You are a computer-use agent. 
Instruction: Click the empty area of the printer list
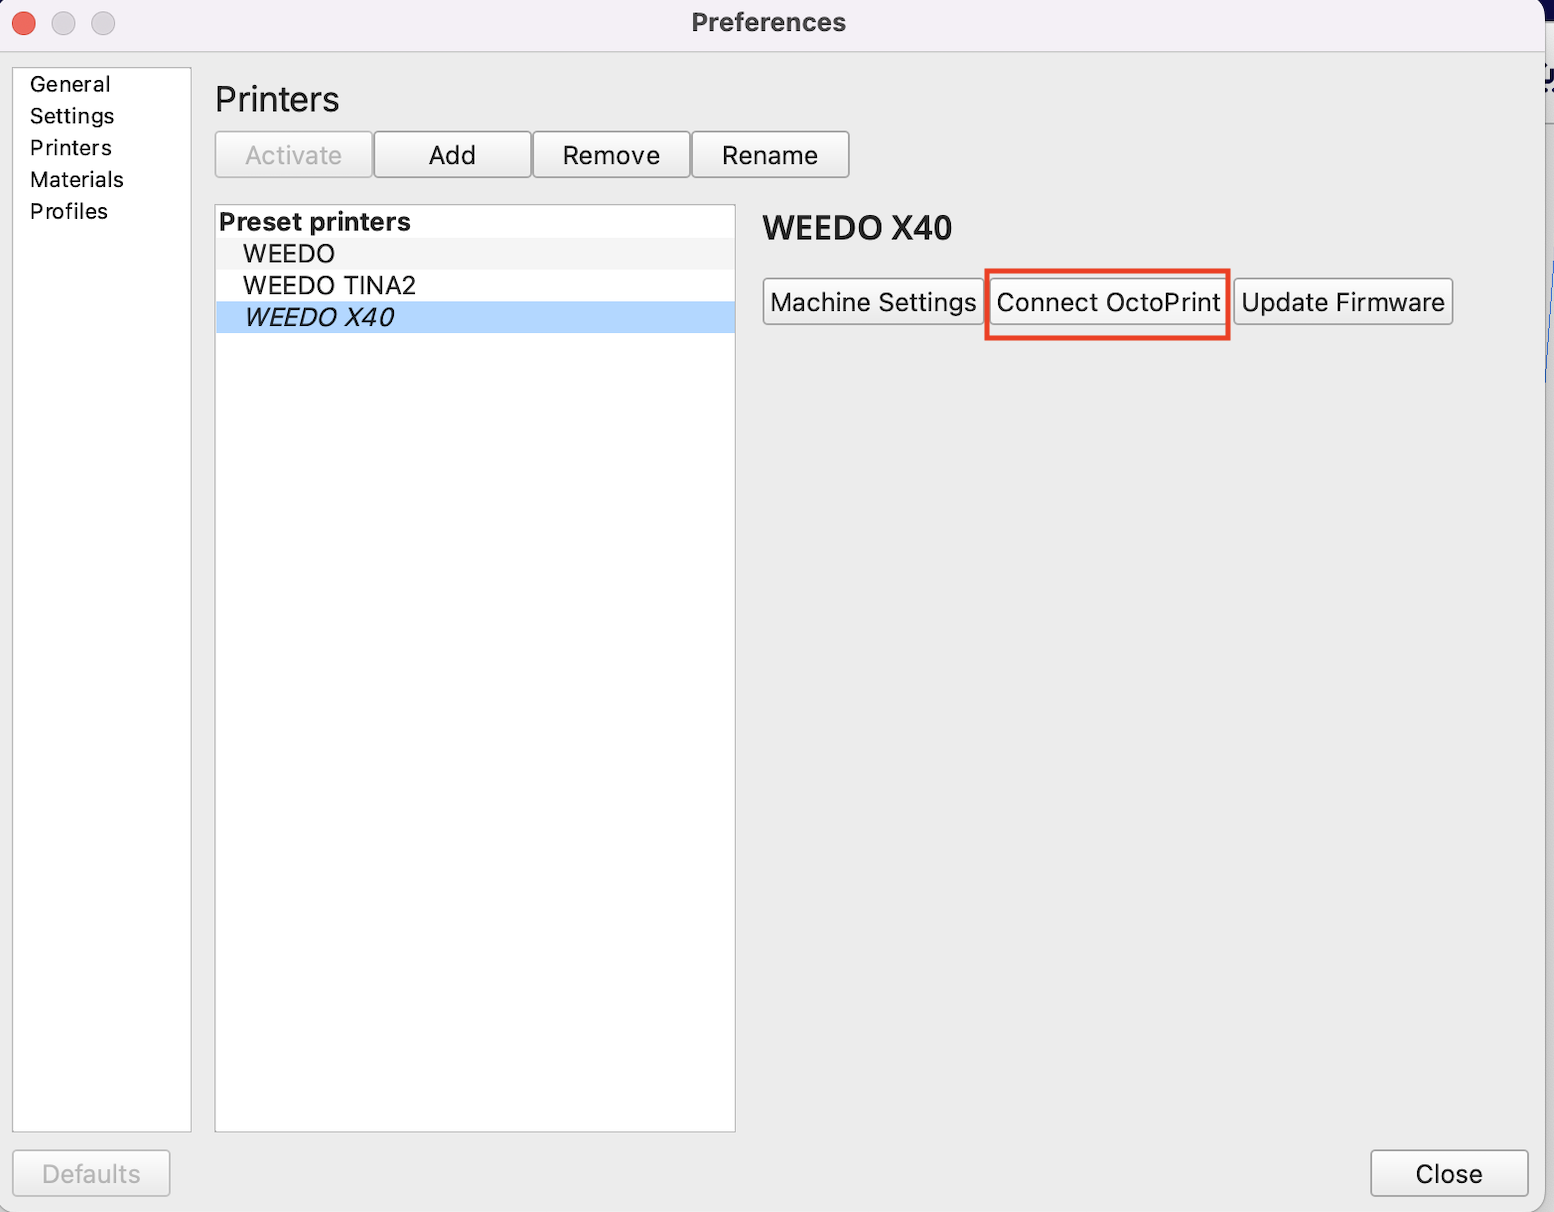pos(475,730)
